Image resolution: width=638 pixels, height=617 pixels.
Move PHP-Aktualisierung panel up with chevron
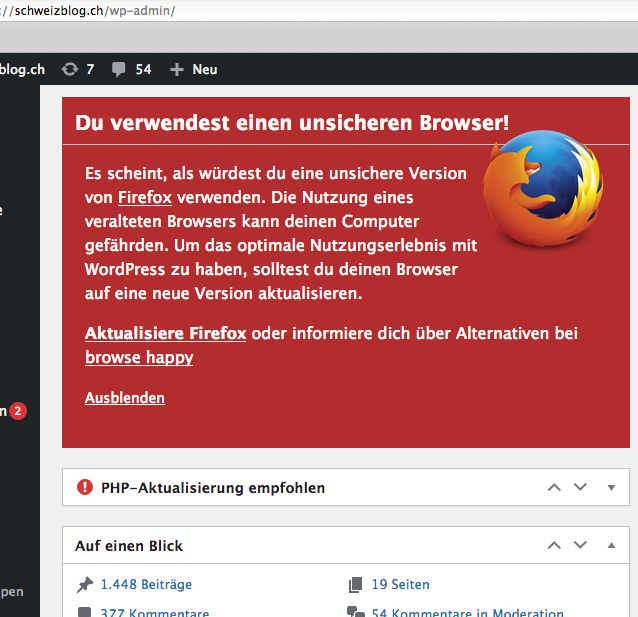(x=554, y=487)
